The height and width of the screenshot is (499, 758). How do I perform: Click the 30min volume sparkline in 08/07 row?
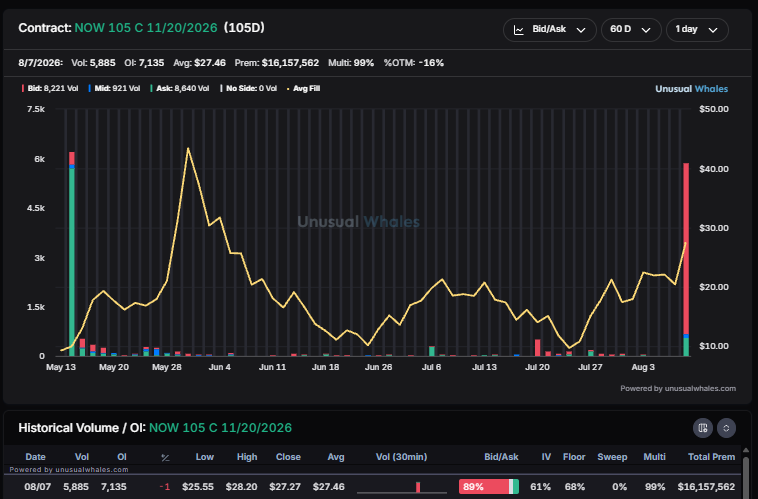402,487
